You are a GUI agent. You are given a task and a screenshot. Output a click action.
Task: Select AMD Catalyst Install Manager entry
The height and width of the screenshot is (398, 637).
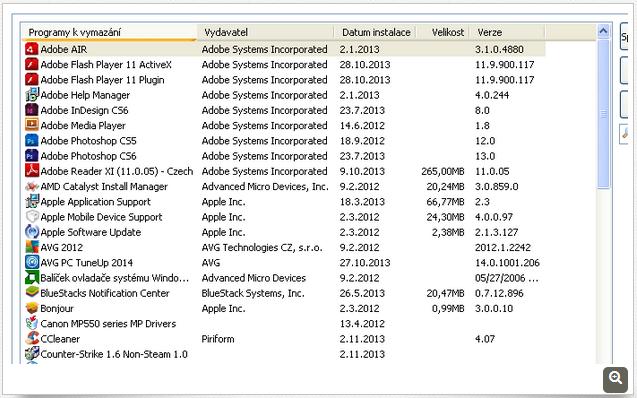coord(104,186)
